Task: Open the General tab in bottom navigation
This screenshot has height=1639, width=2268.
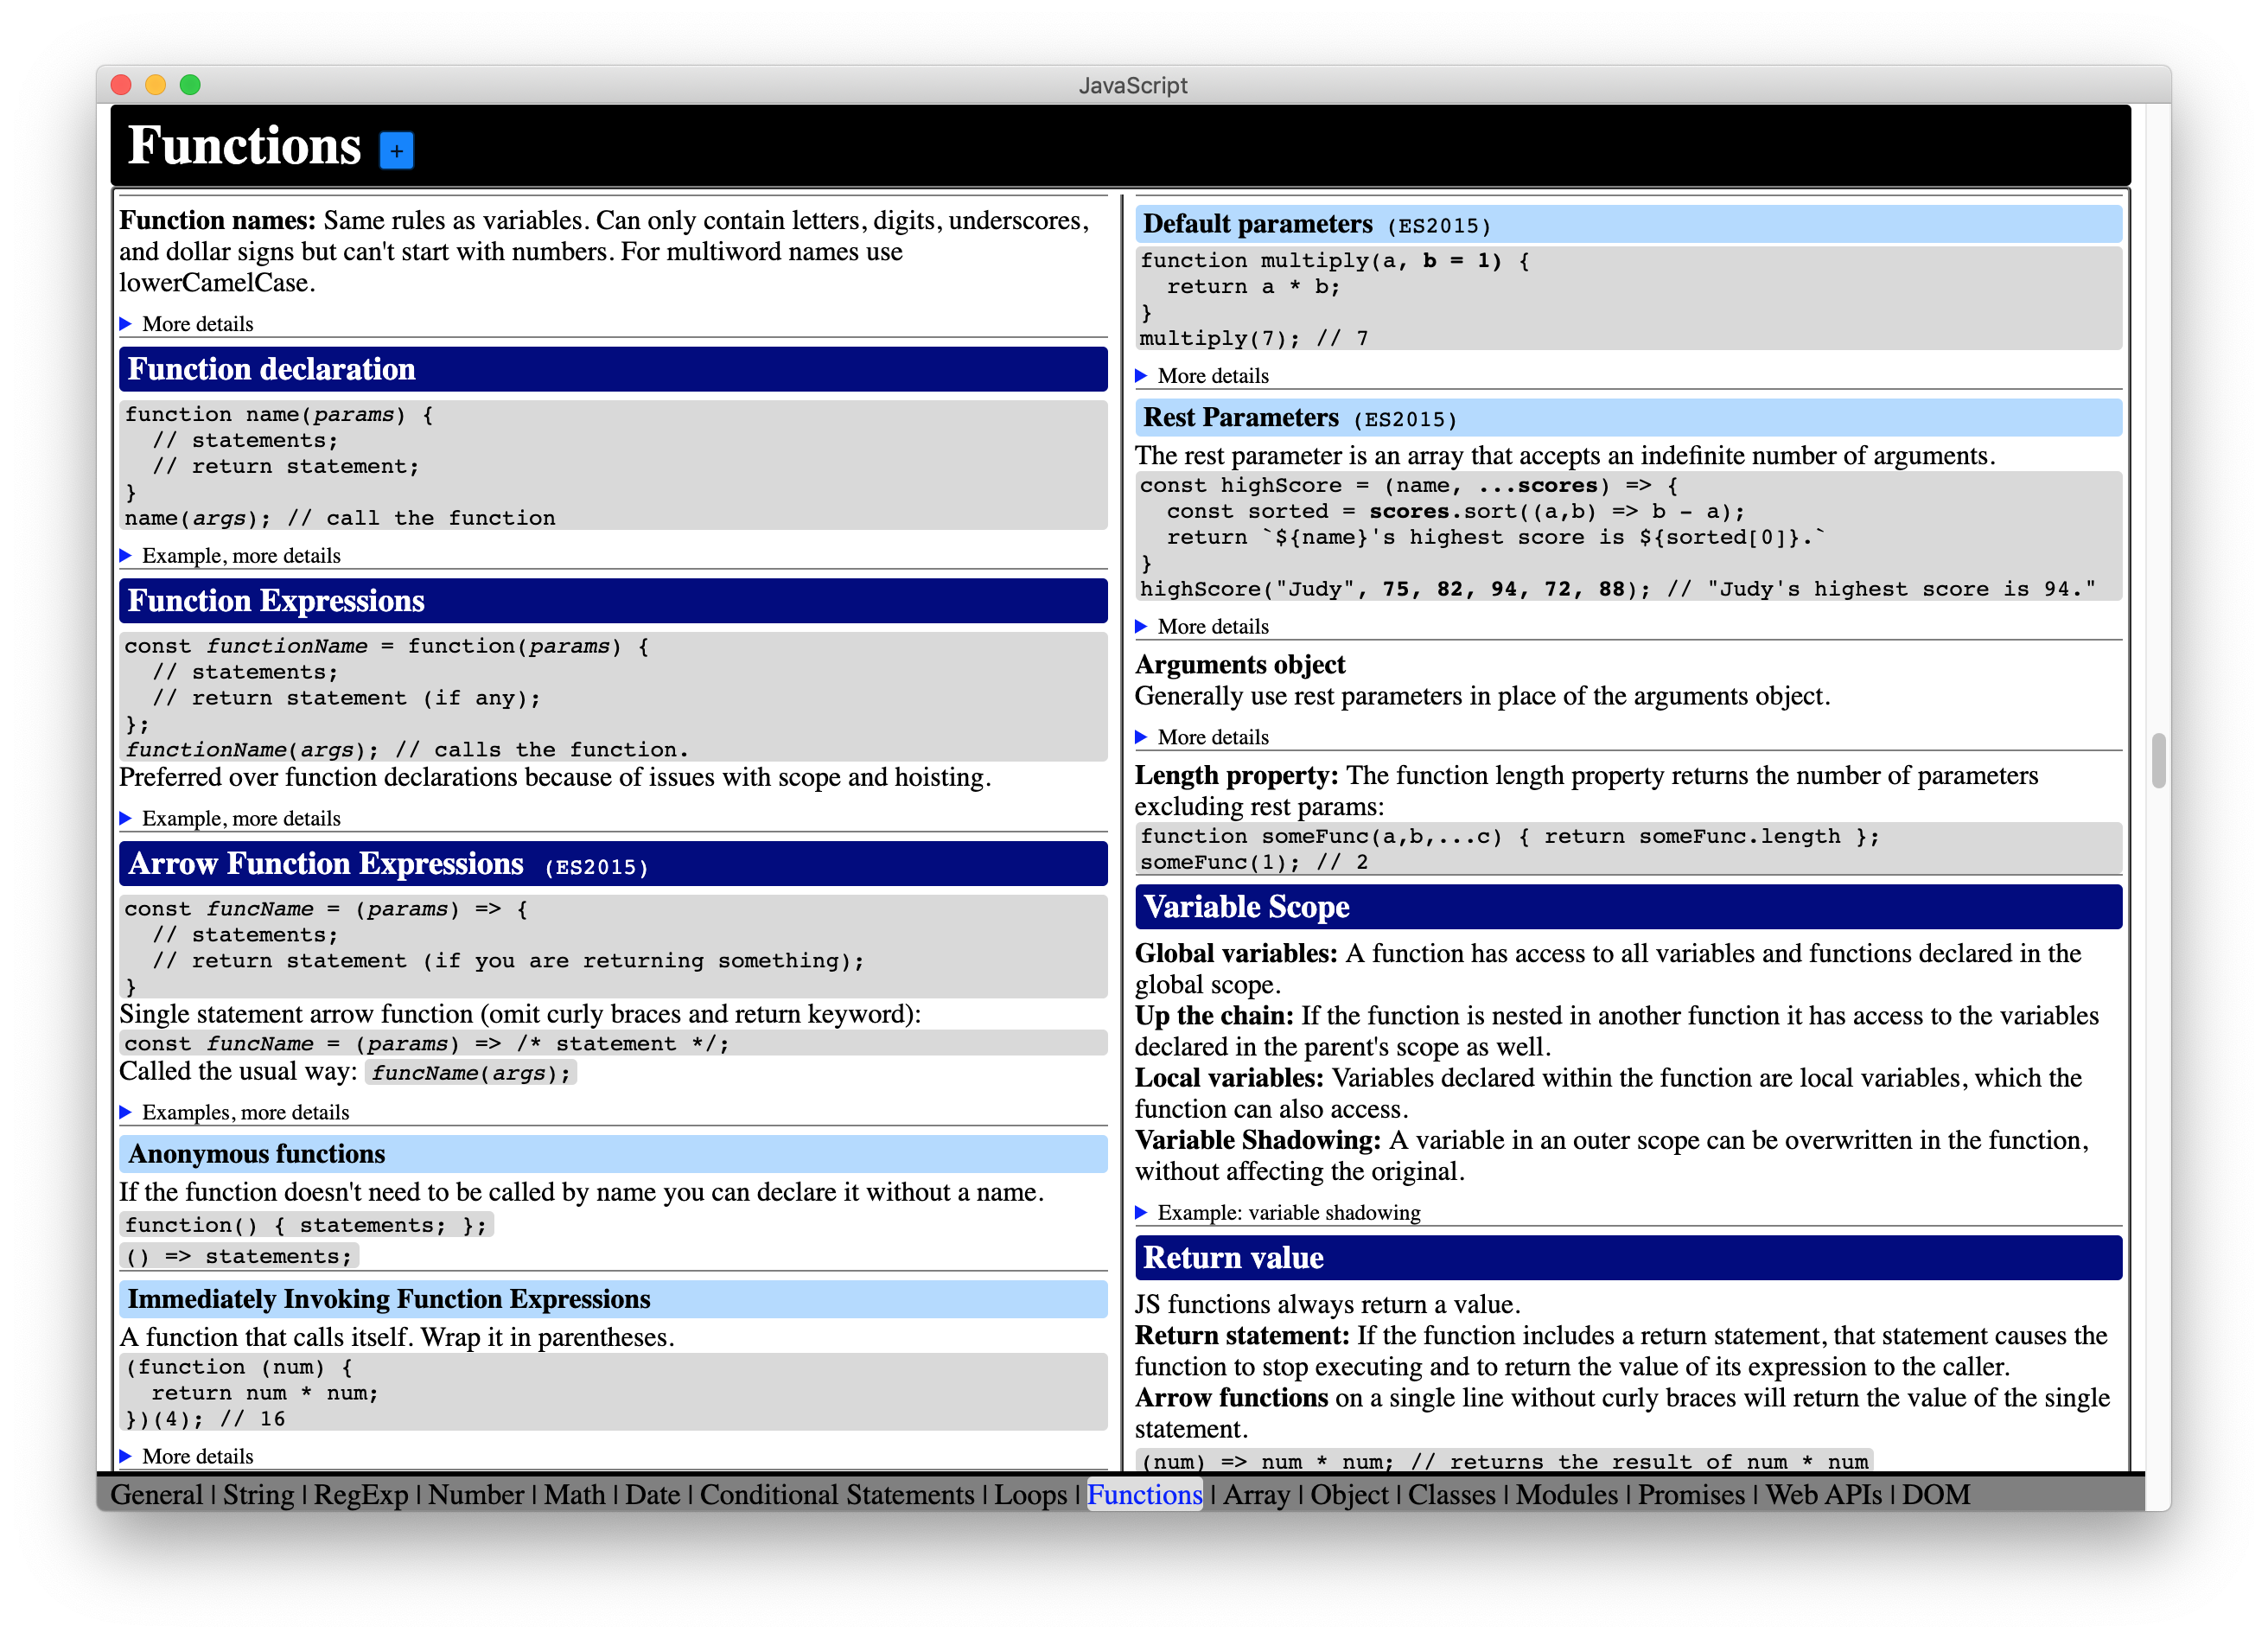Action: pos(156,1495)
